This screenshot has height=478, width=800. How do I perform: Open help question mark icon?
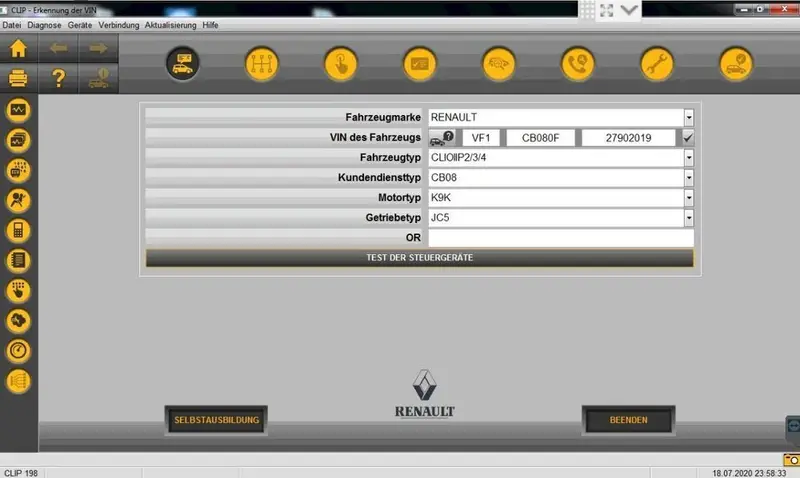click(x=59, y=78)
